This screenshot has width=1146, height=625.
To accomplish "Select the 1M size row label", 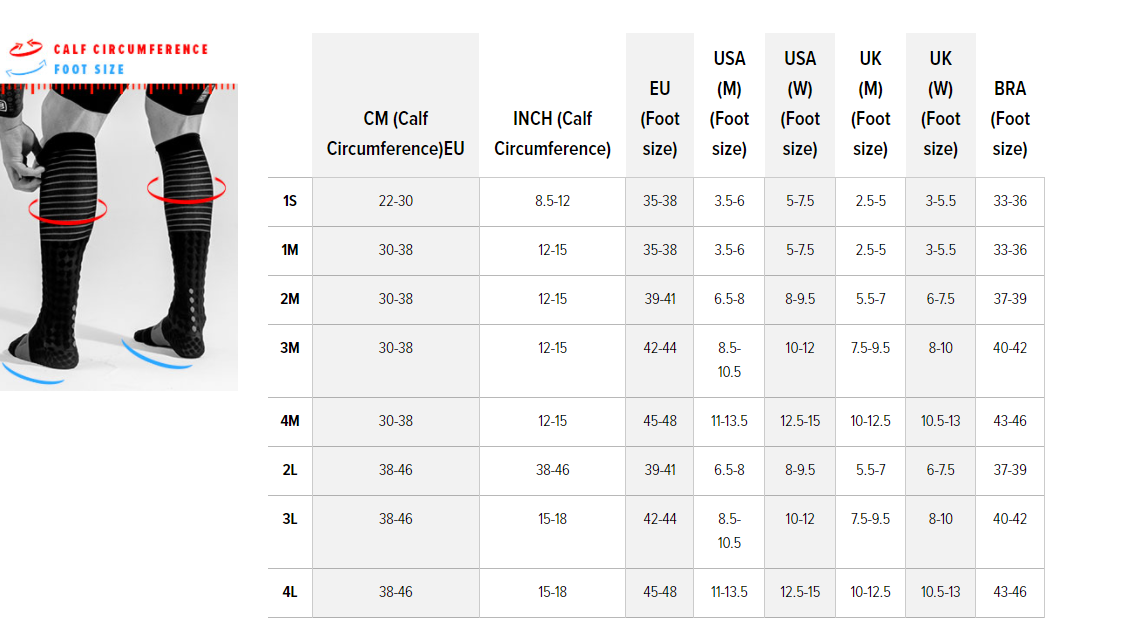I will (x=290, y=250).
